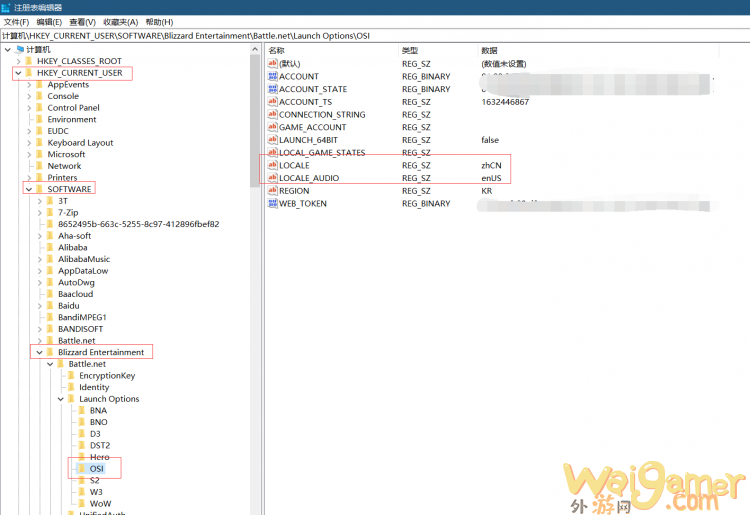Open the 编辑(E) menu
Screen dimensions: 750x515
tap(49, 22)
